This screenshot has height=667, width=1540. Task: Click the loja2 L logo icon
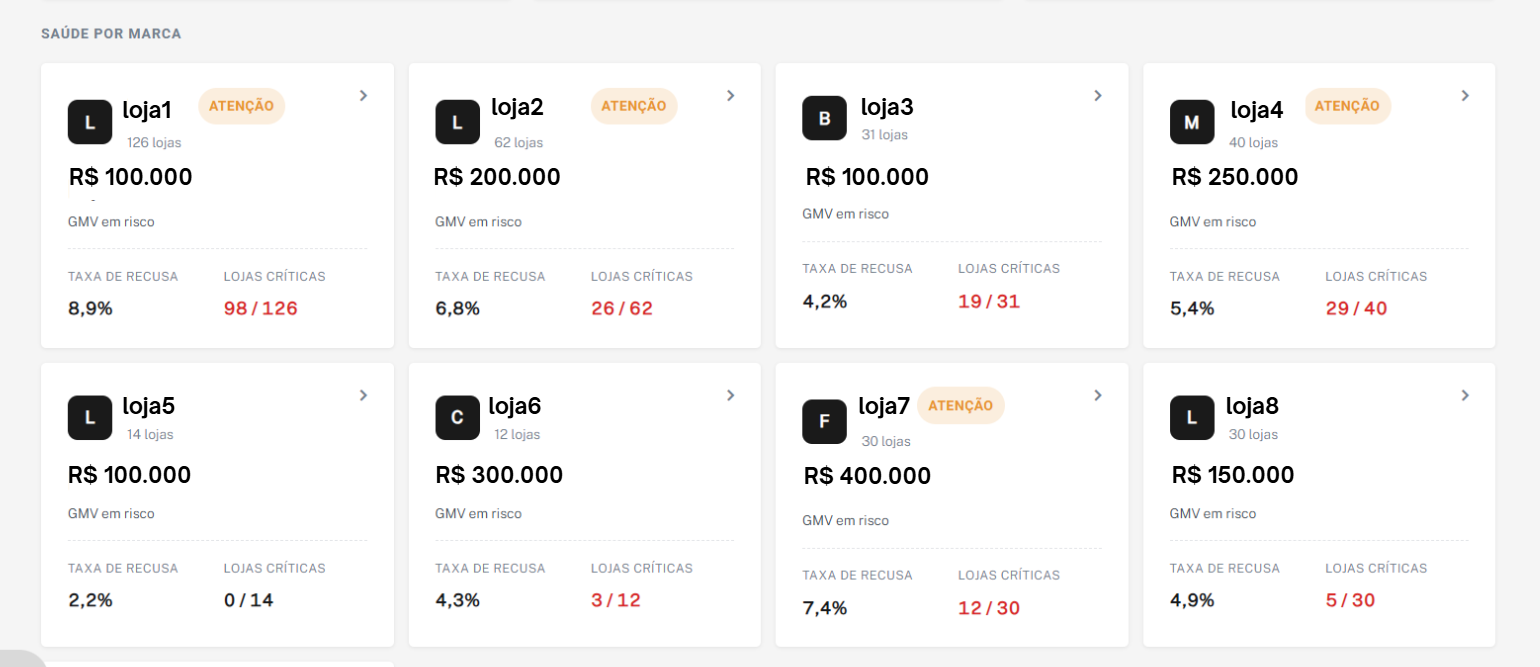coord(457,122)
